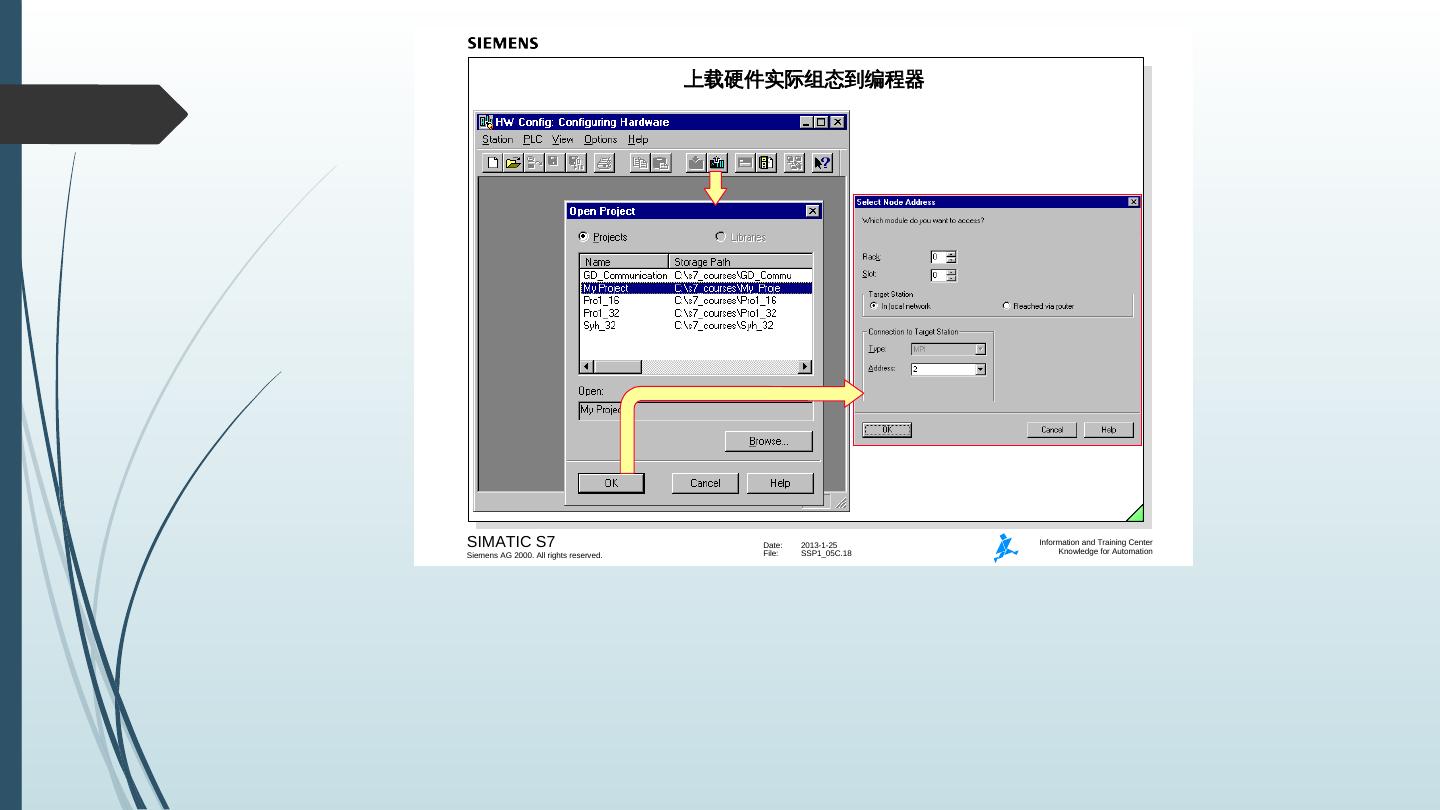Click the Download to module toolbar icon

(x=696, y=163)
